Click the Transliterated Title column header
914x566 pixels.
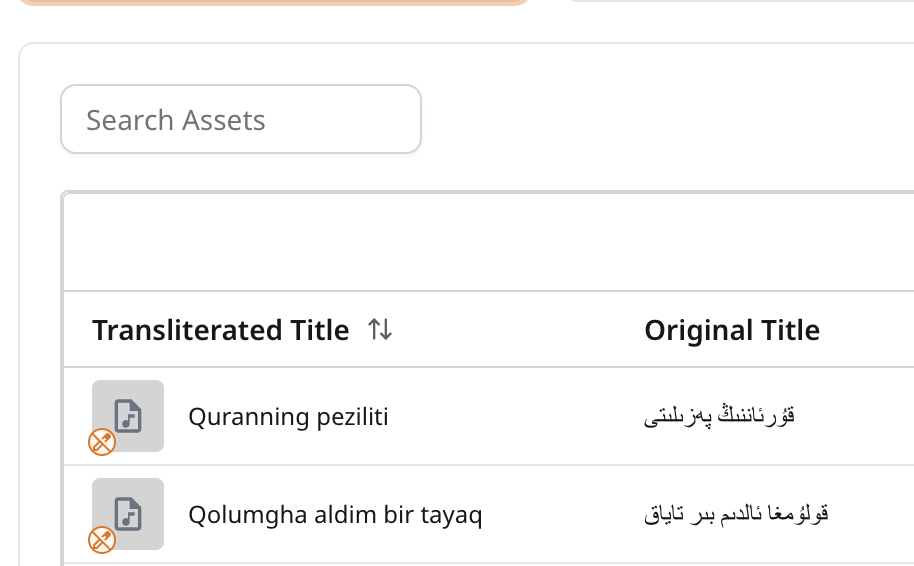click(x=220, y=330)
